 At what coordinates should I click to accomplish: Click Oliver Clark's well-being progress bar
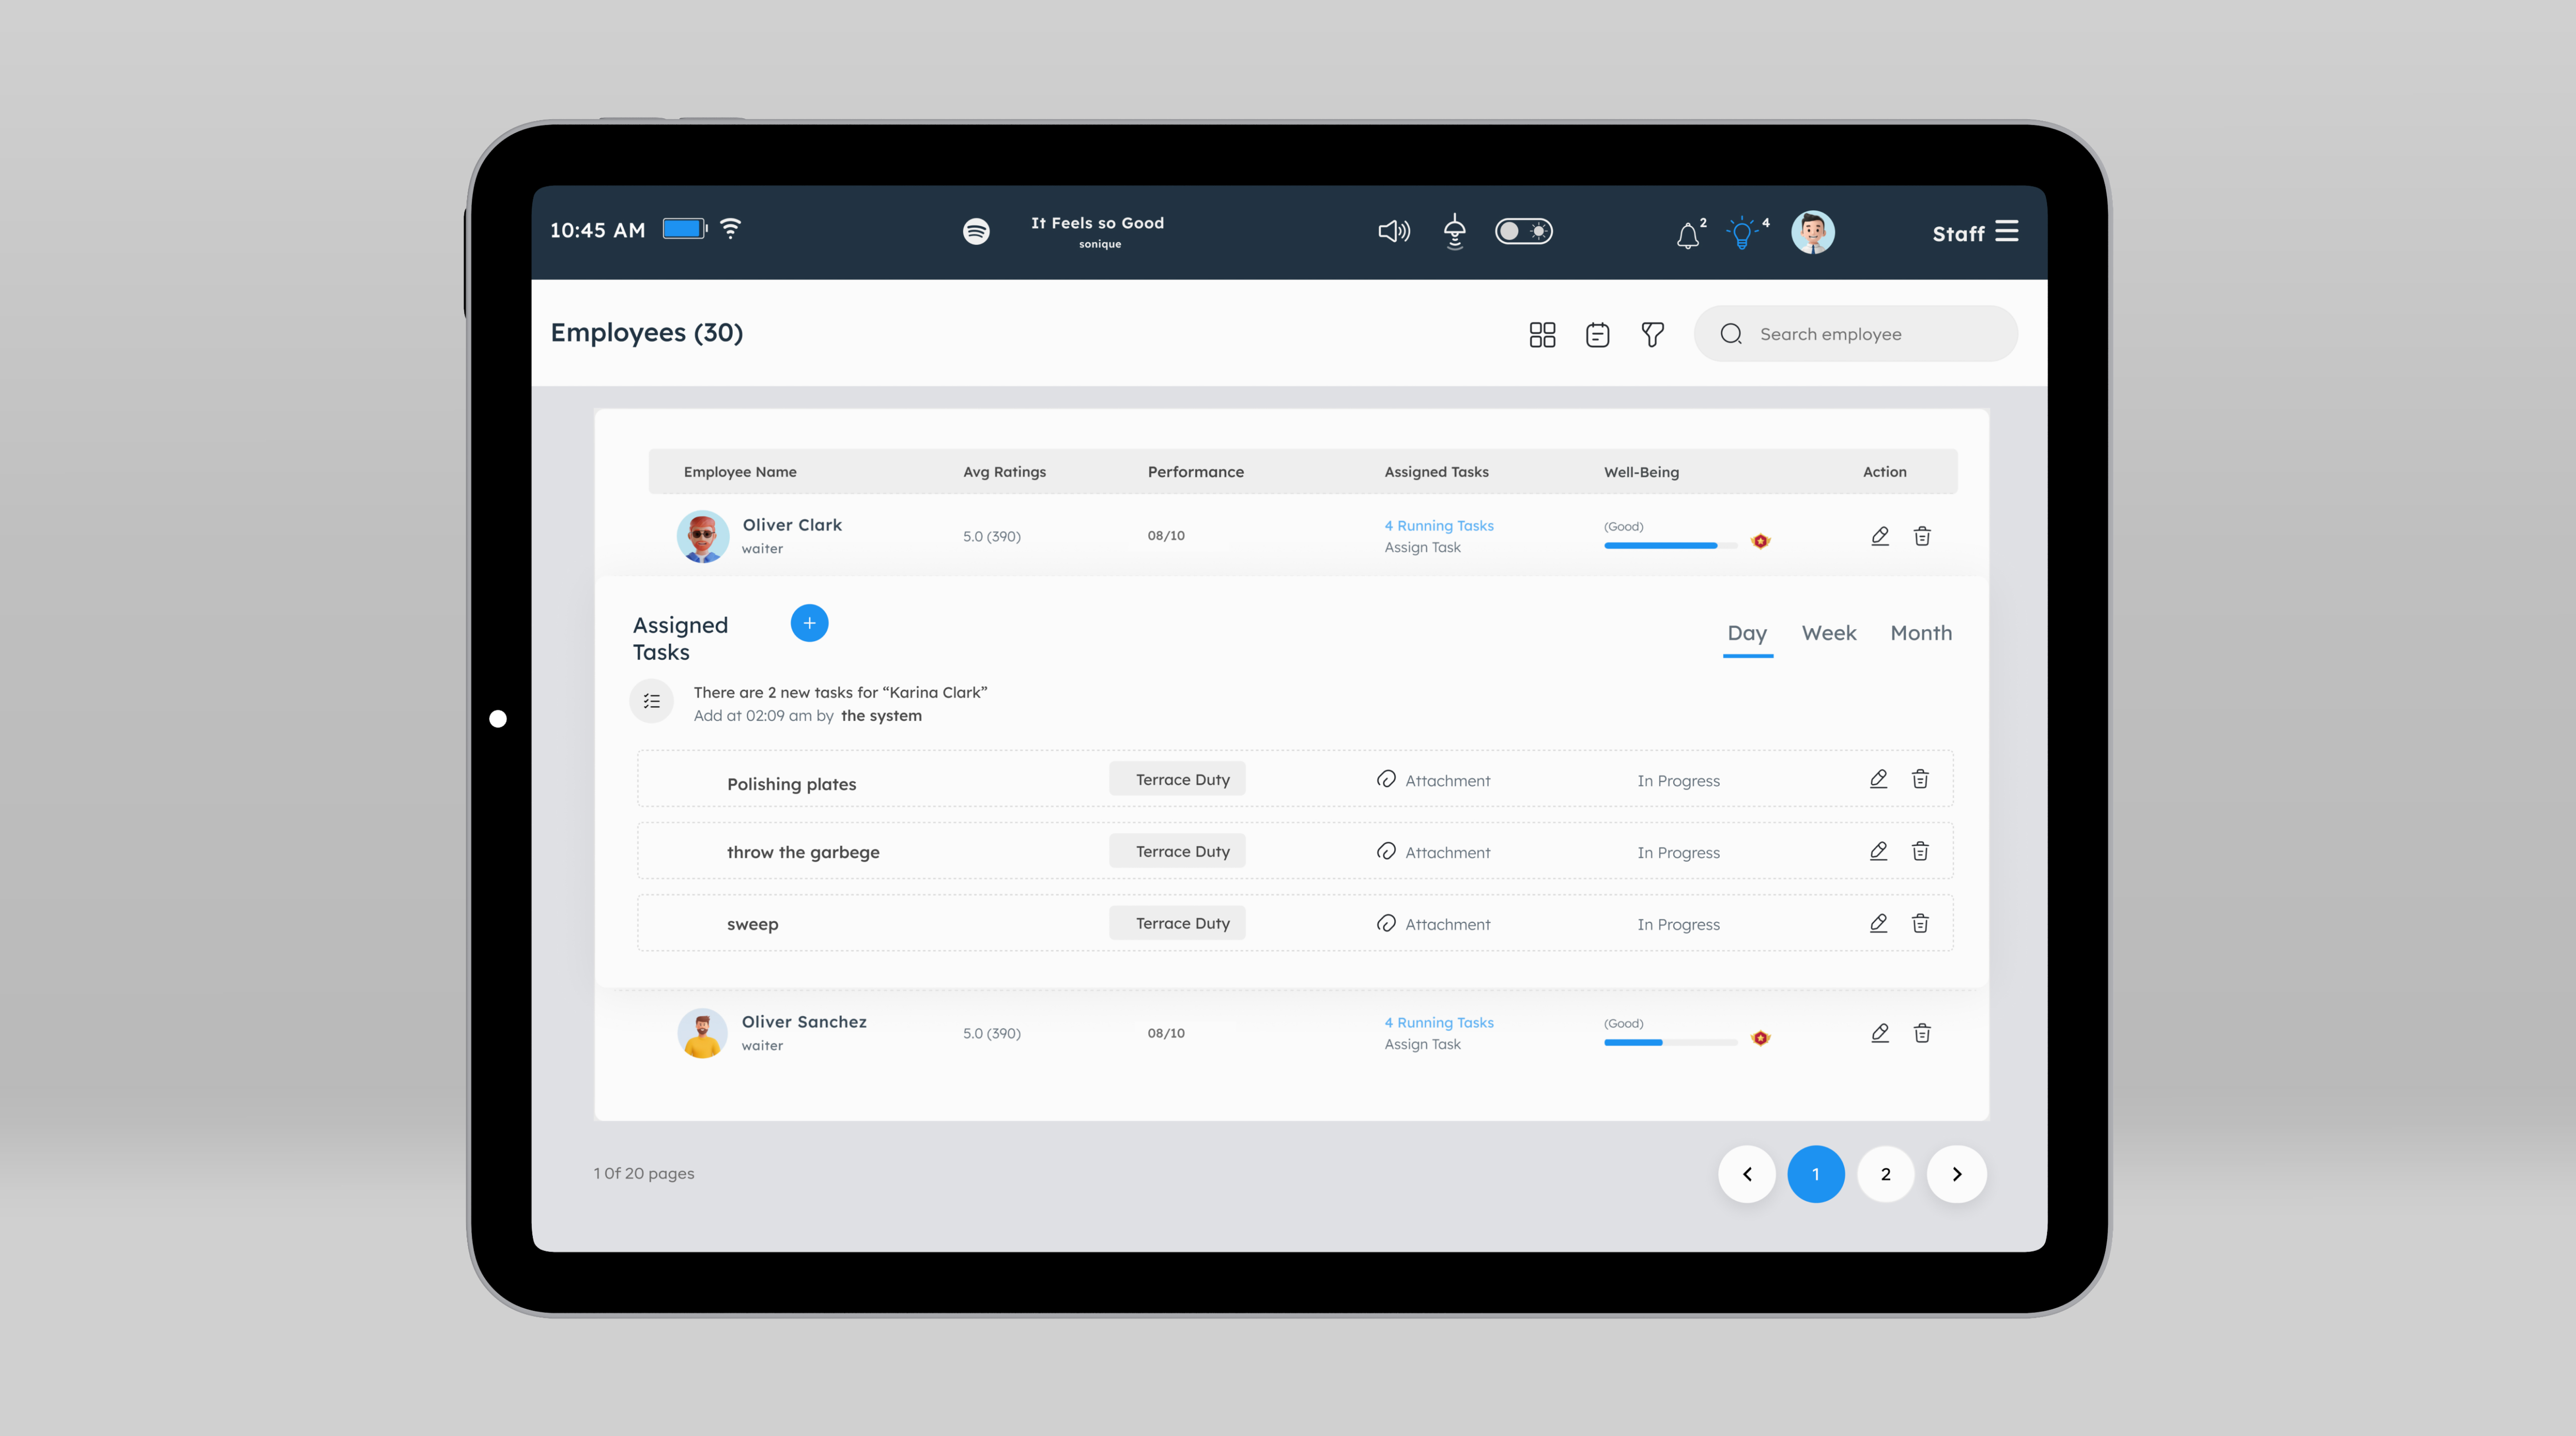[x=1670, y=545]
